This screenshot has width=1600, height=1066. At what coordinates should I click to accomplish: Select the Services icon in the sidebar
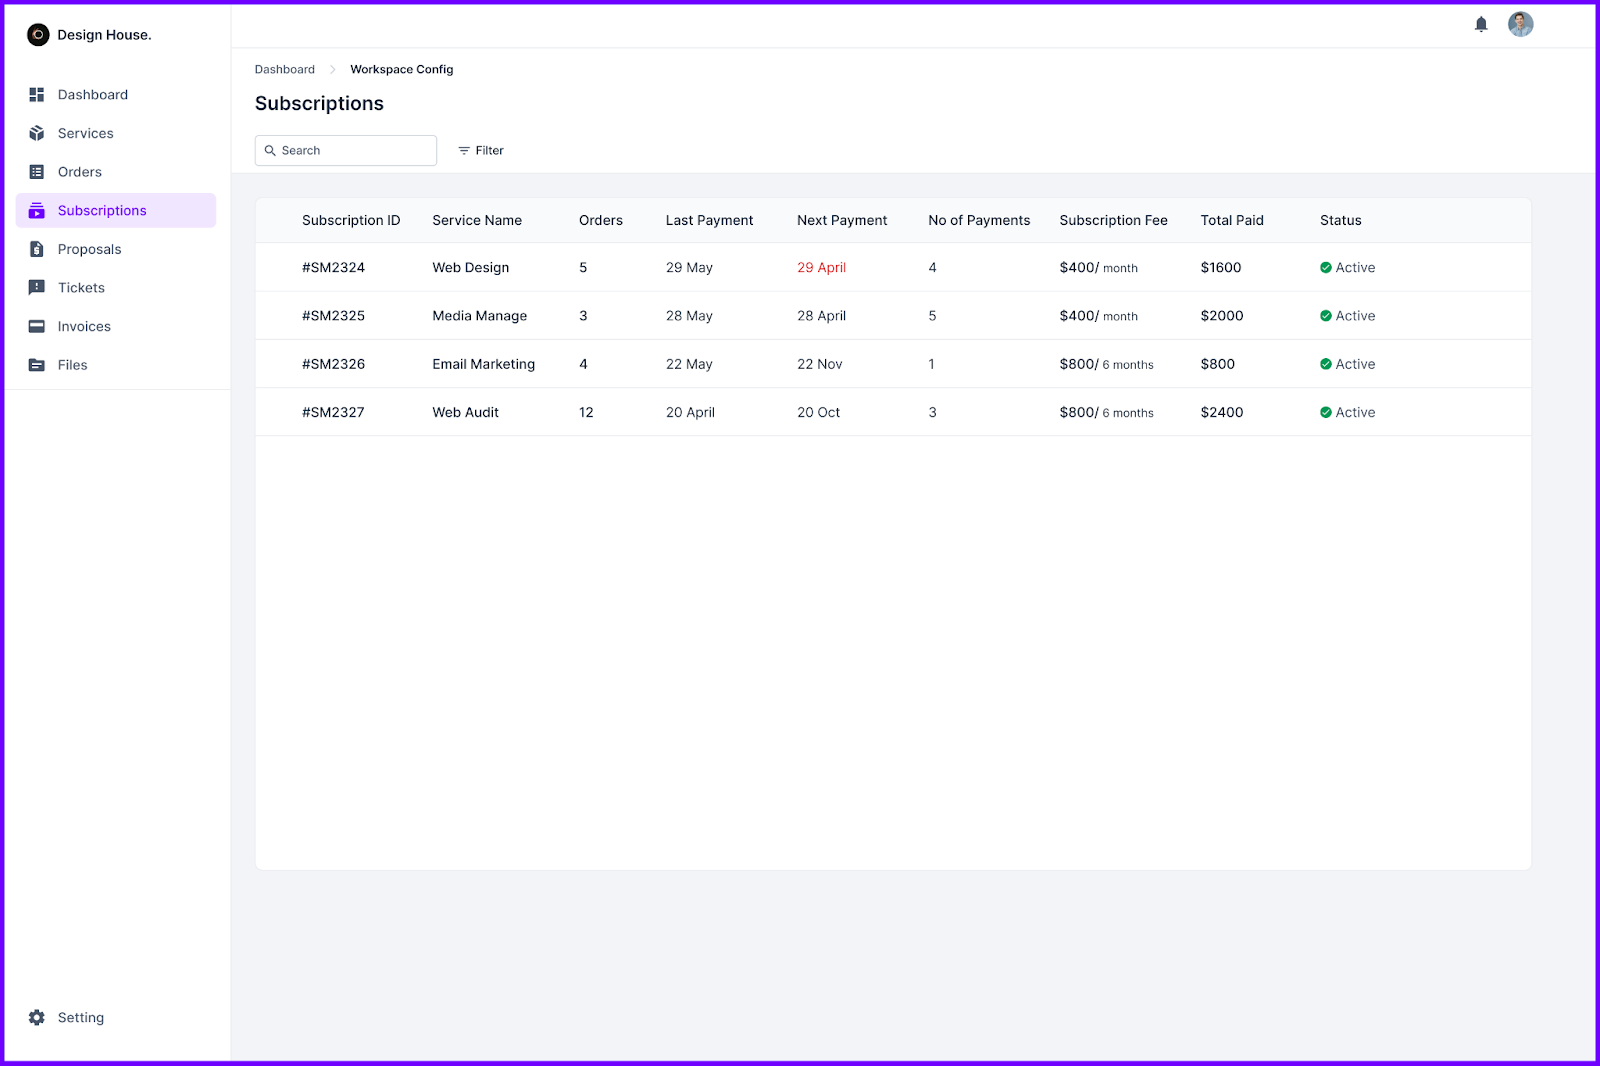(37, 132)
